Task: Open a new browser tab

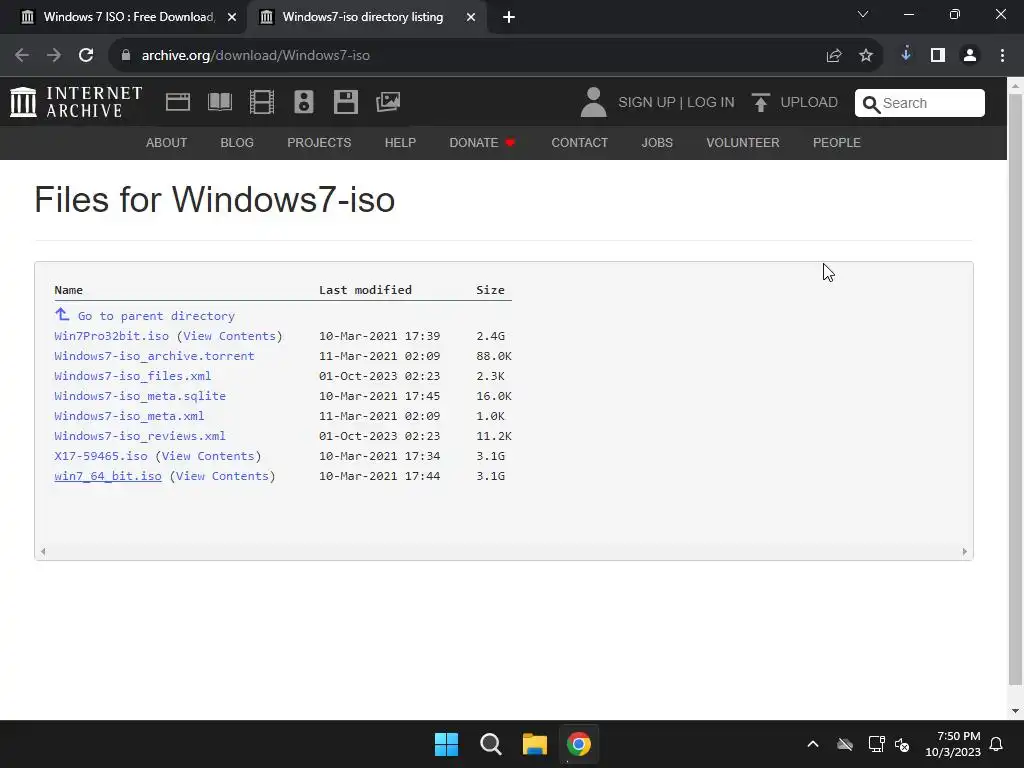Action: [x=509, y=18]
